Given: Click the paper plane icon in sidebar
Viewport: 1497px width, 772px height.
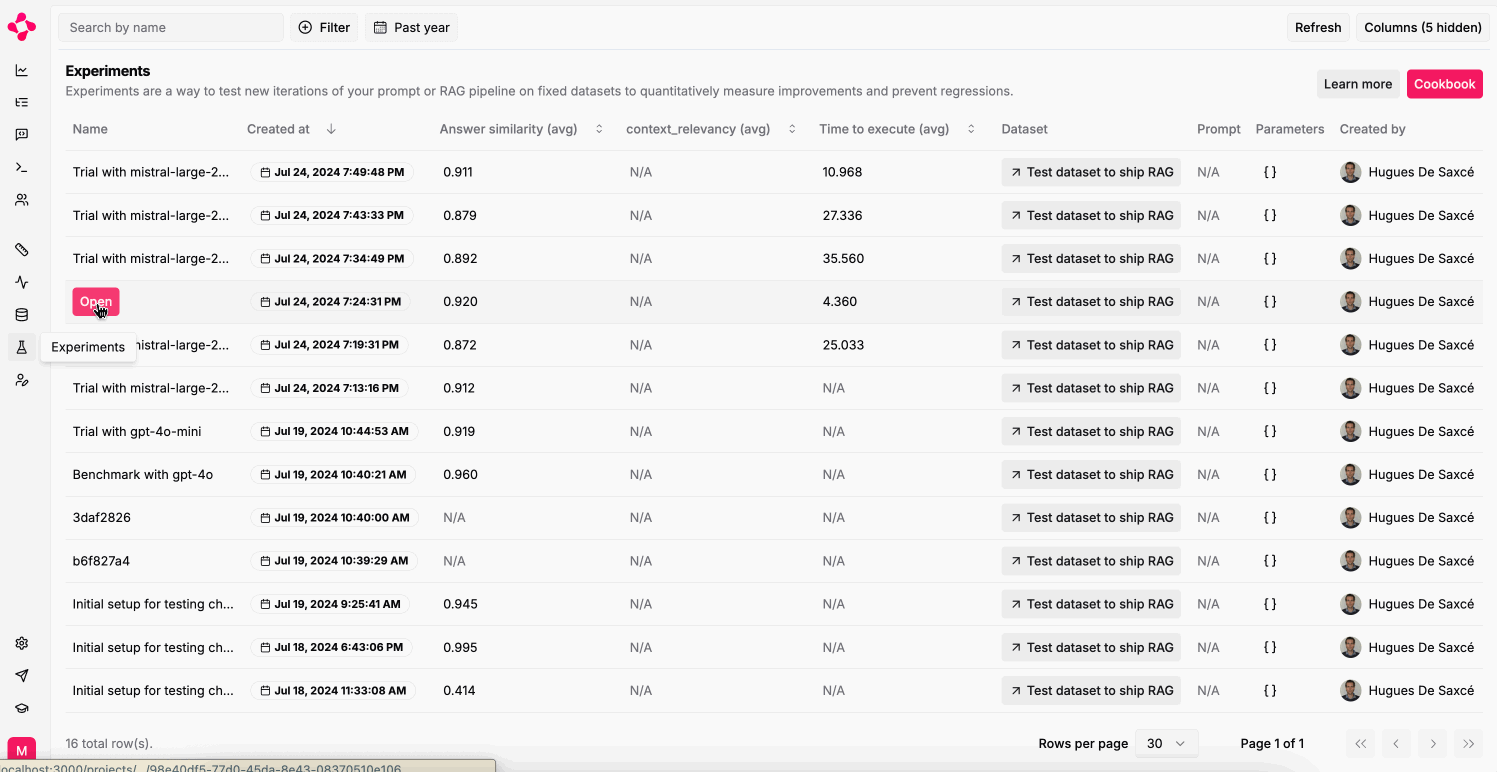Looking at the screenshot, I should pos(22,676).
